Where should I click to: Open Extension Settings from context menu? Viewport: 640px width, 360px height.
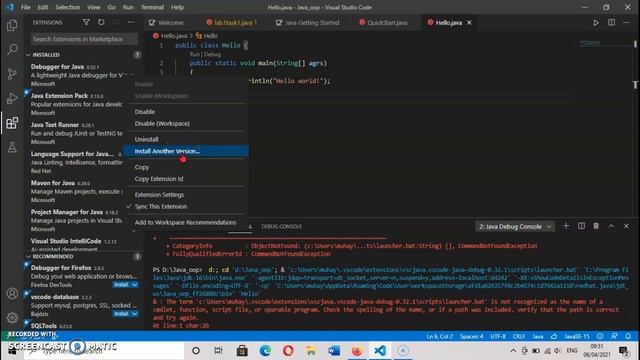coord(186,195)
